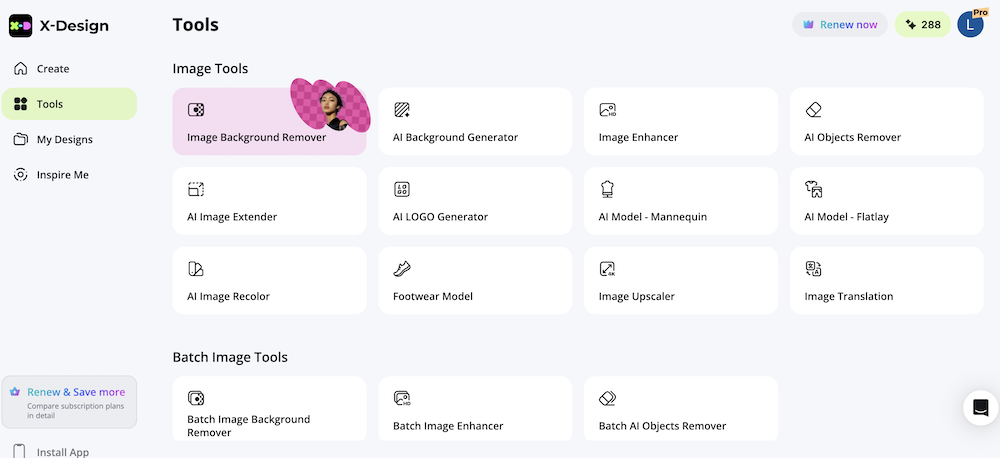The image size is (1000, 458).
Task: Select the Image Upscaler icon
Action: tap(607, 269)
